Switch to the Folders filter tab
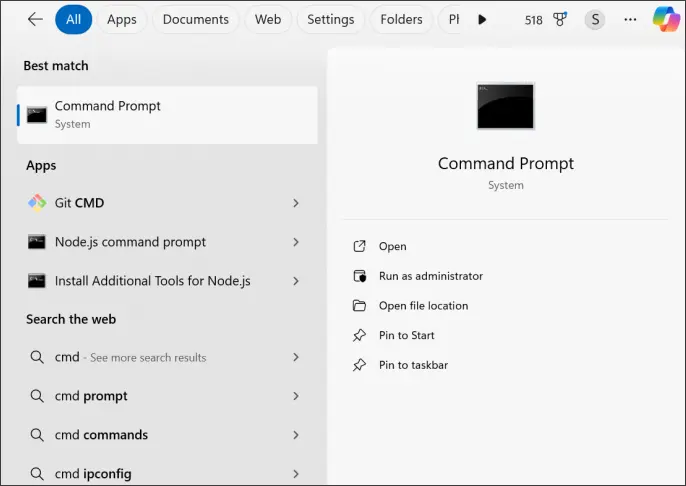 pyautogui.click(x=401, y=19)
